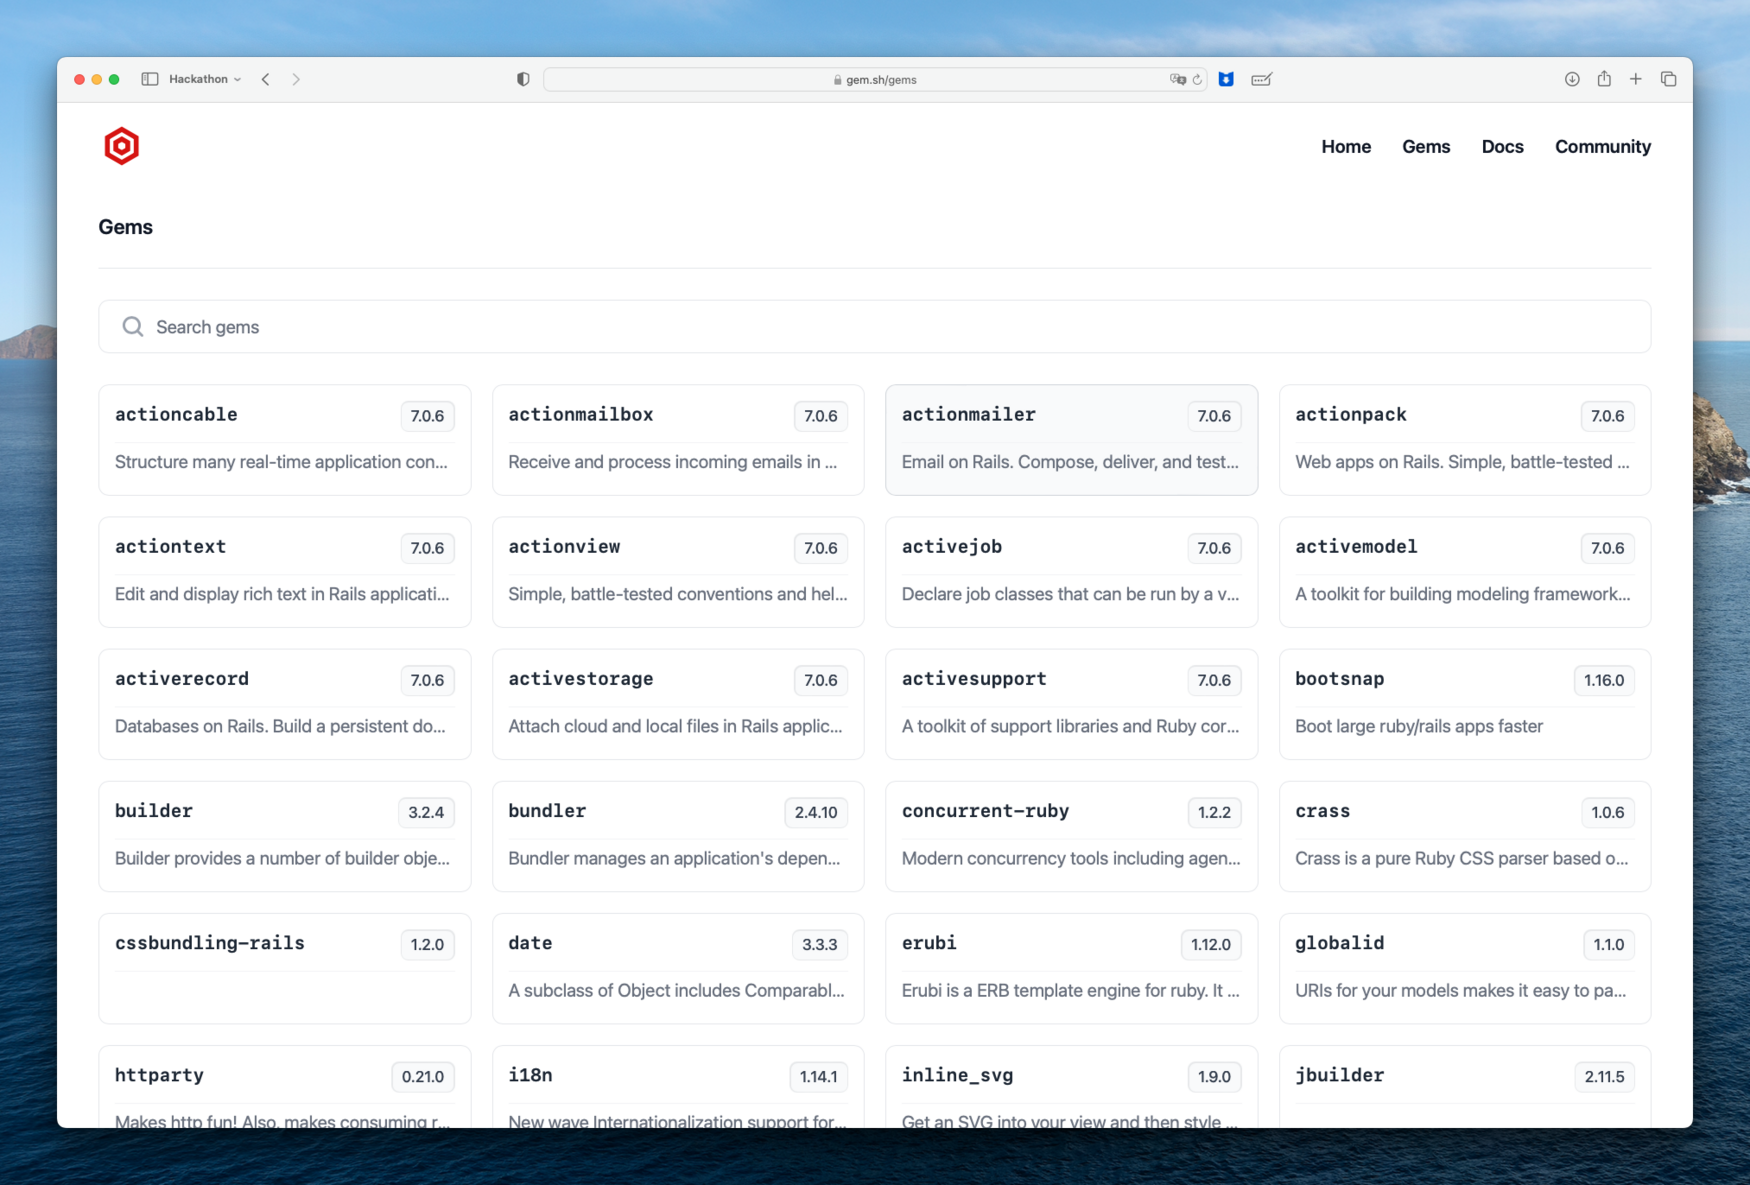Click the translate icon in the address bar

click(1177, 80)
